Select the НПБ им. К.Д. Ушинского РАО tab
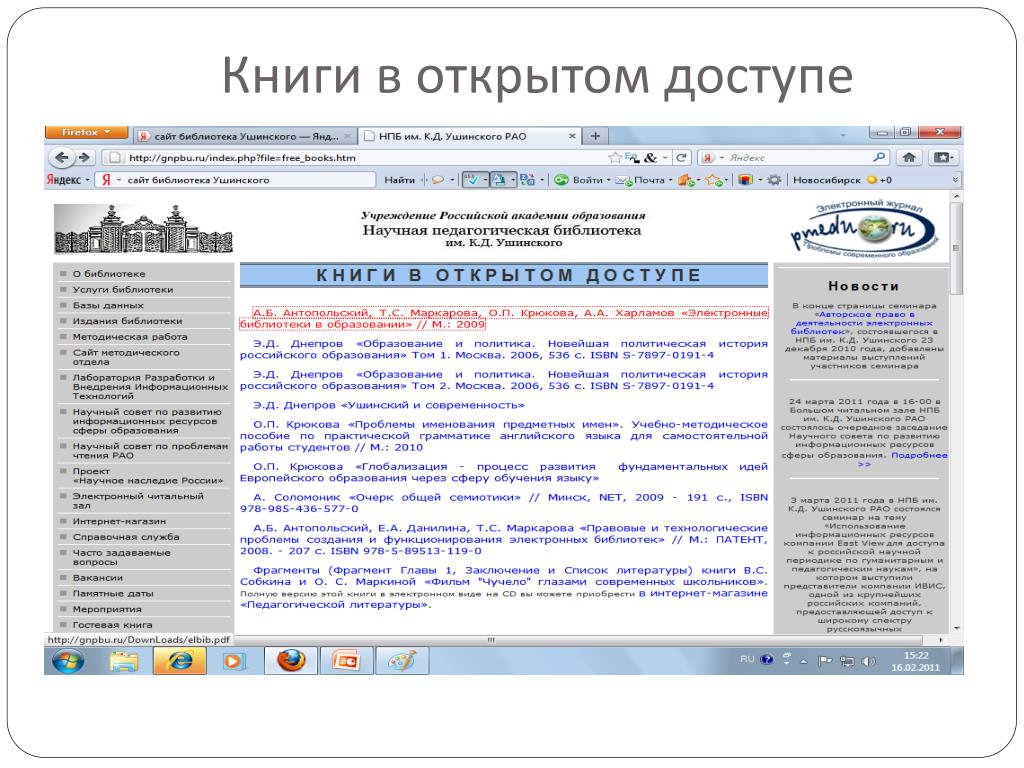The width and height of the screenshot is (1024, 768). tap(469, 136)
